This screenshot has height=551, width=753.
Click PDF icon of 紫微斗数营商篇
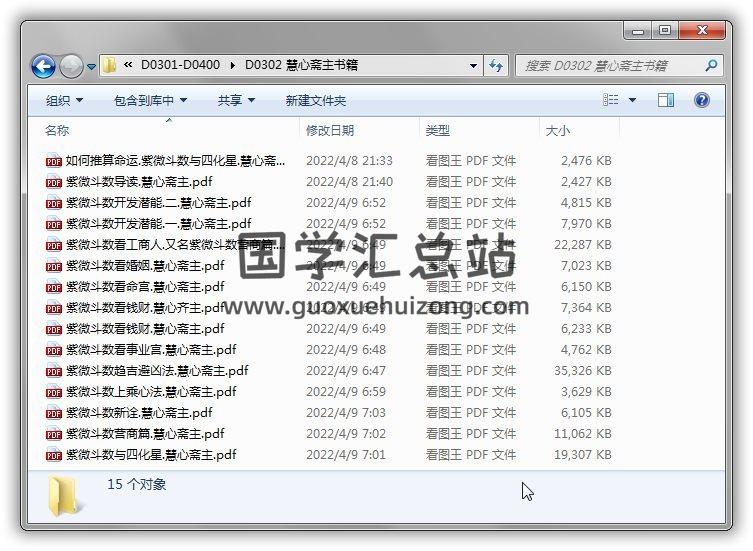click(54, 434)
